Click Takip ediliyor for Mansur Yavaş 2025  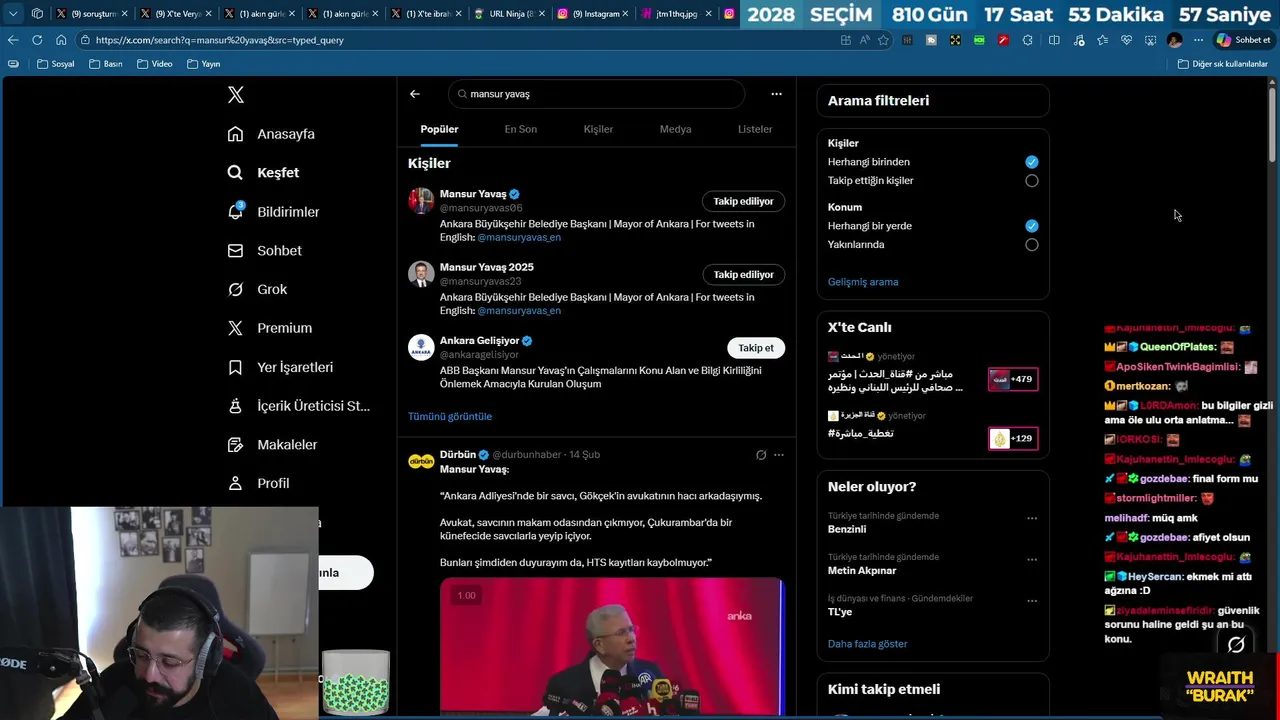[743, 274]
